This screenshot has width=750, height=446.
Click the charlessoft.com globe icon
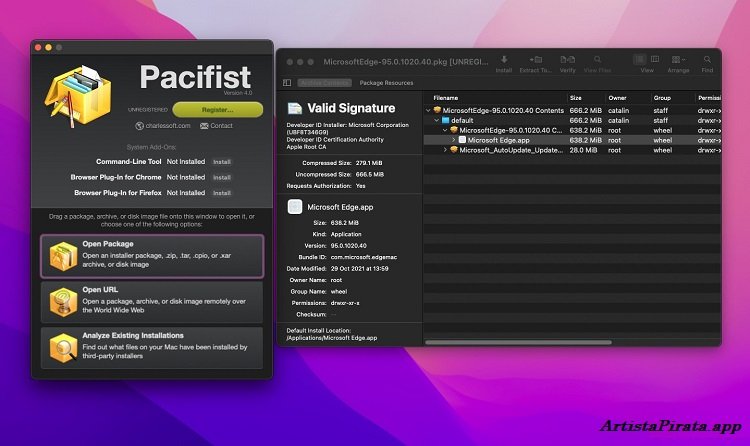(140, 126)
